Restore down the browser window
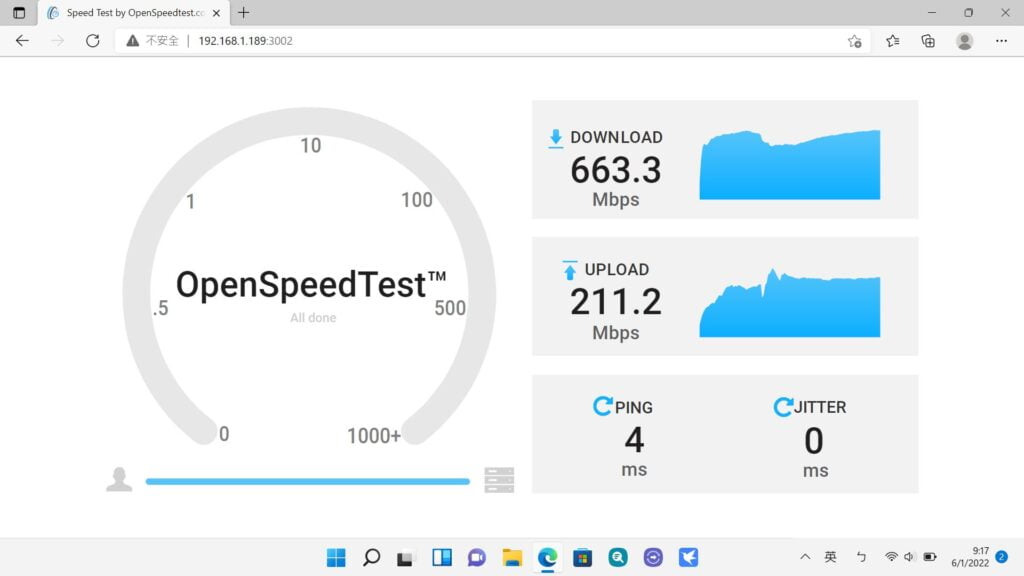 point(968,12)
